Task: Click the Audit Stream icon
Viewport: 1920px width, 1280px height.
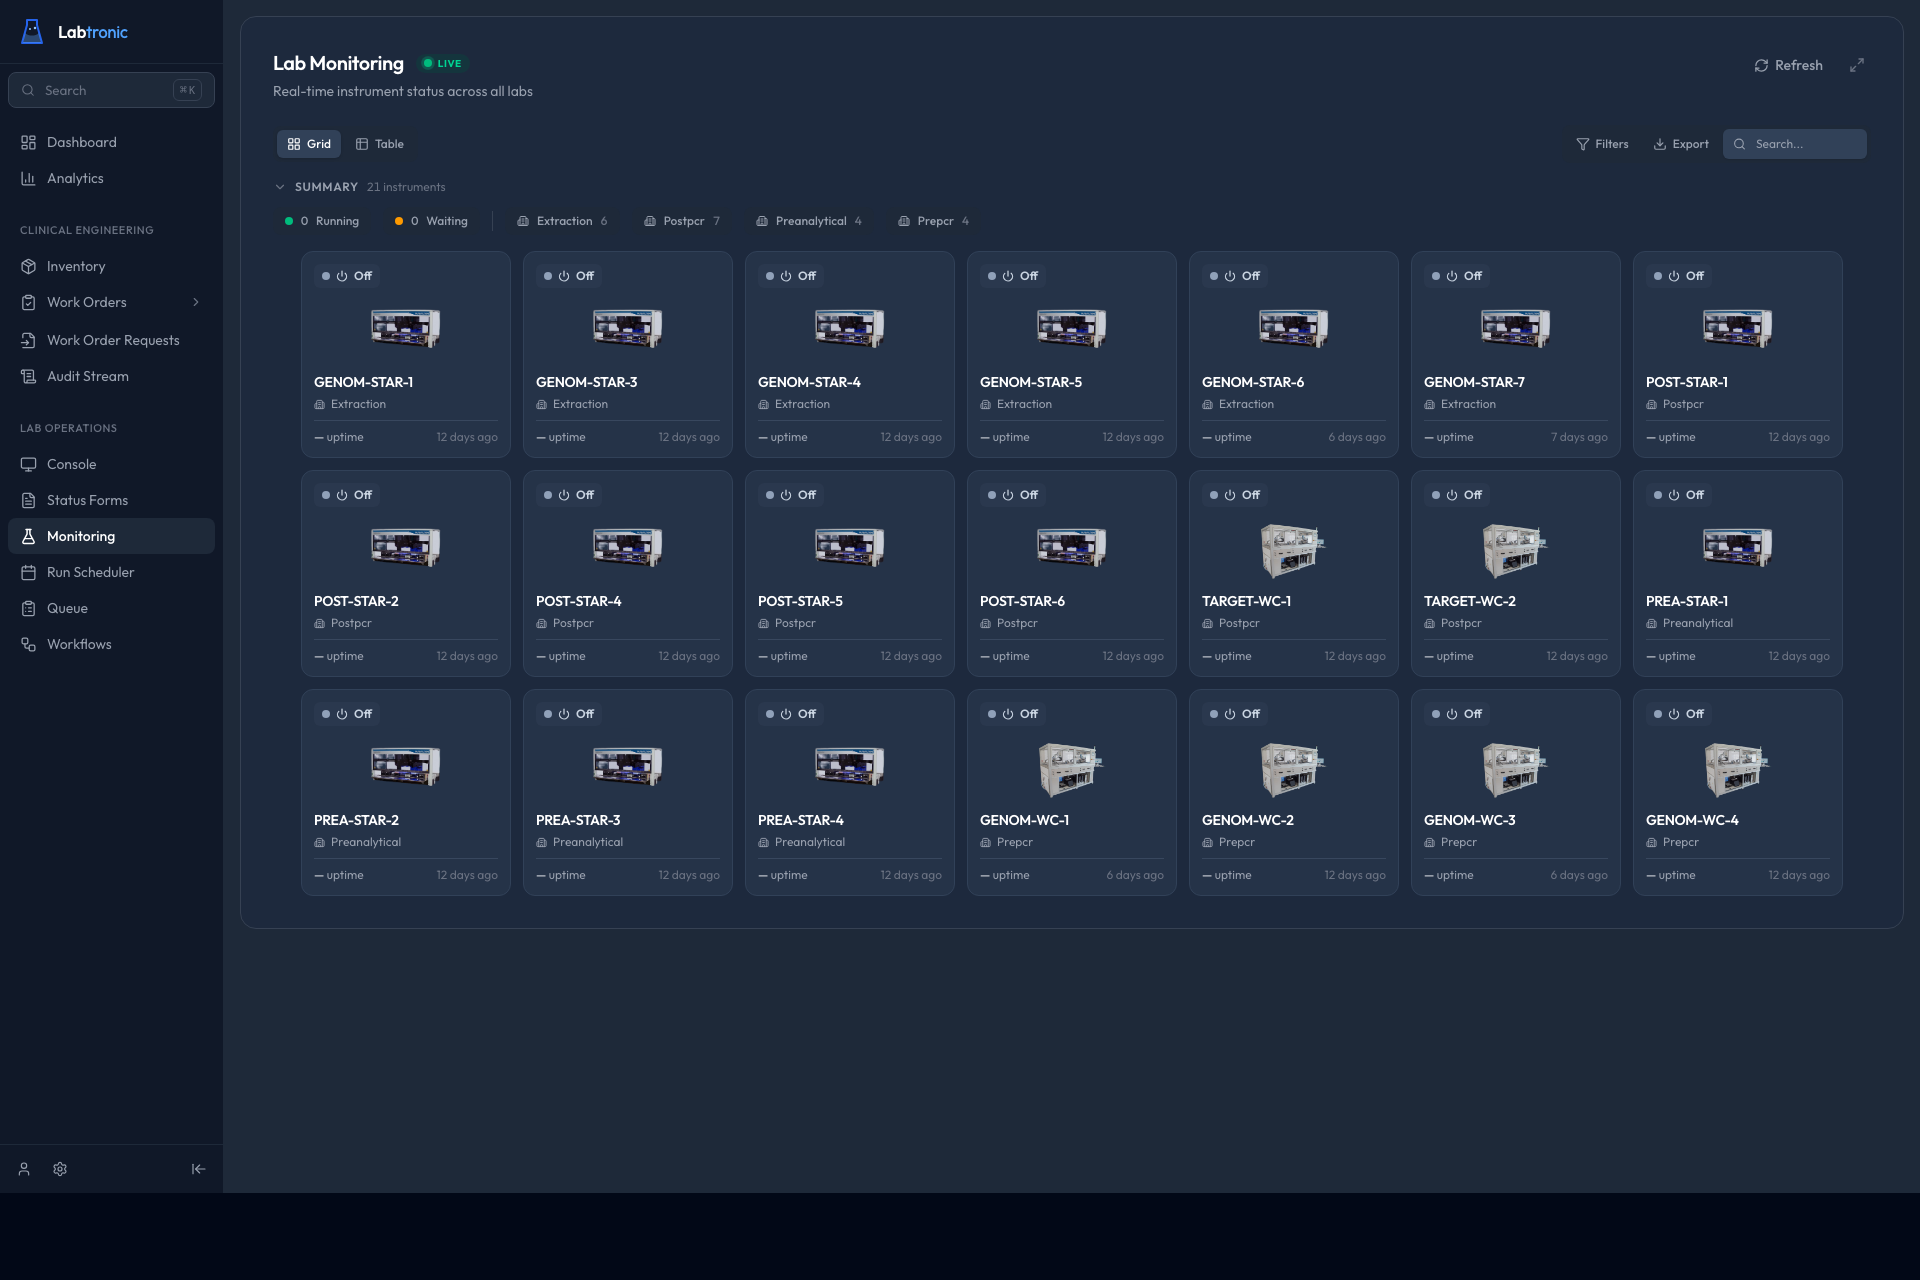Action: click(x=29, y=376)
